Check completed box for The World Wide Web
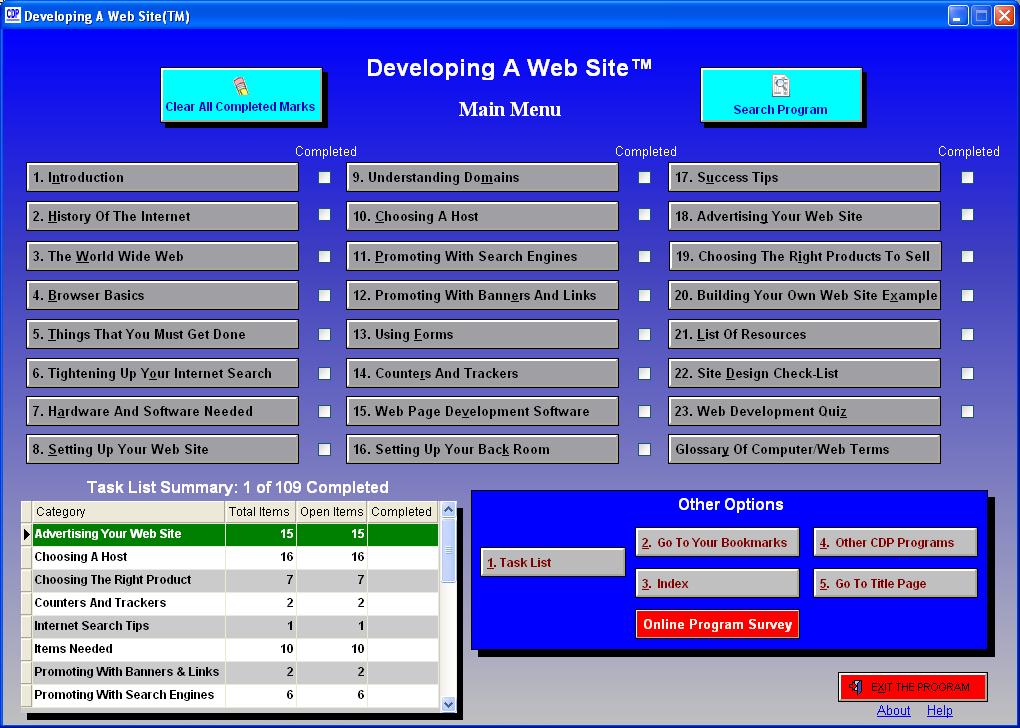Image resolution: width=1020 pixels, height=728 pixels. 324,256
